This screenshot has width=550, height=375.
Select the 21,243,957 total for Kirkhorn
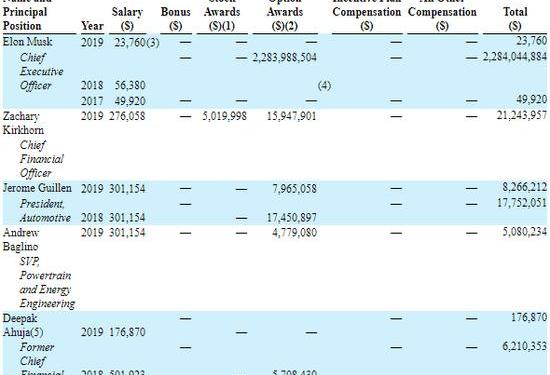click(x=522, y=115)
